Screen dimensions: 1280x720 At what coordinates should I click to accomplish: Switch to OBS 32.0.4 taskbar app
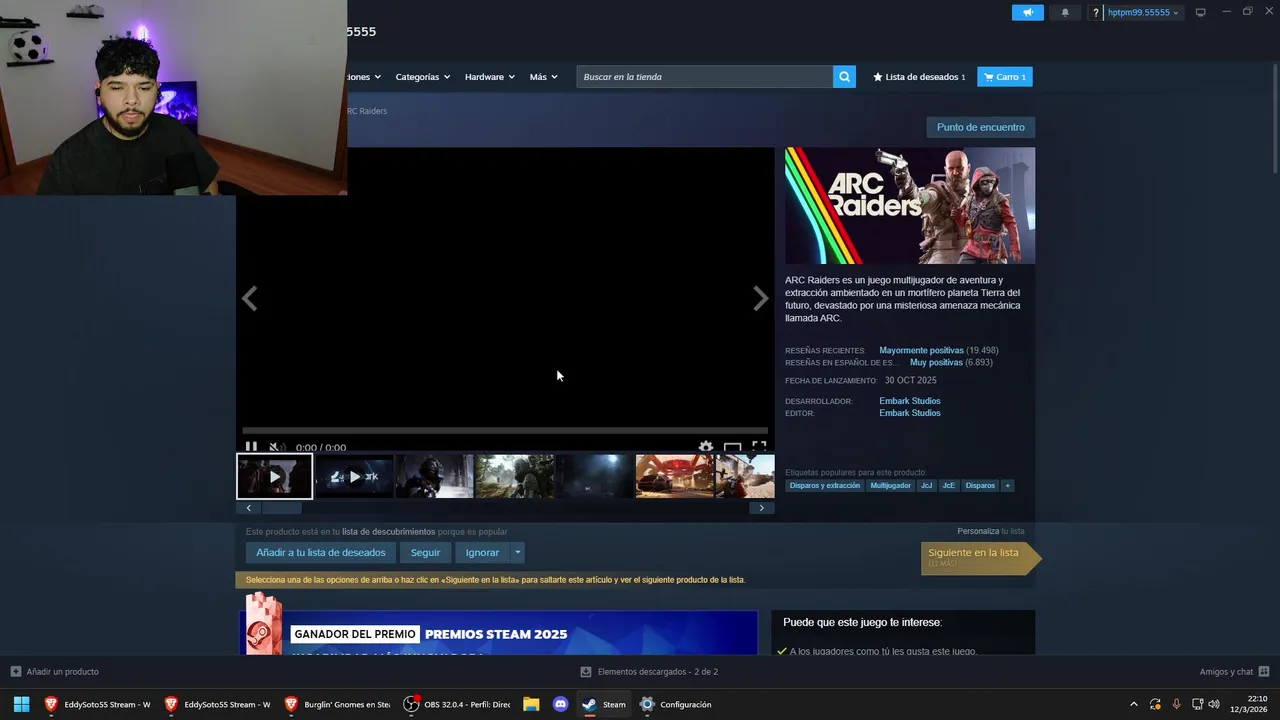coord(456,704)
